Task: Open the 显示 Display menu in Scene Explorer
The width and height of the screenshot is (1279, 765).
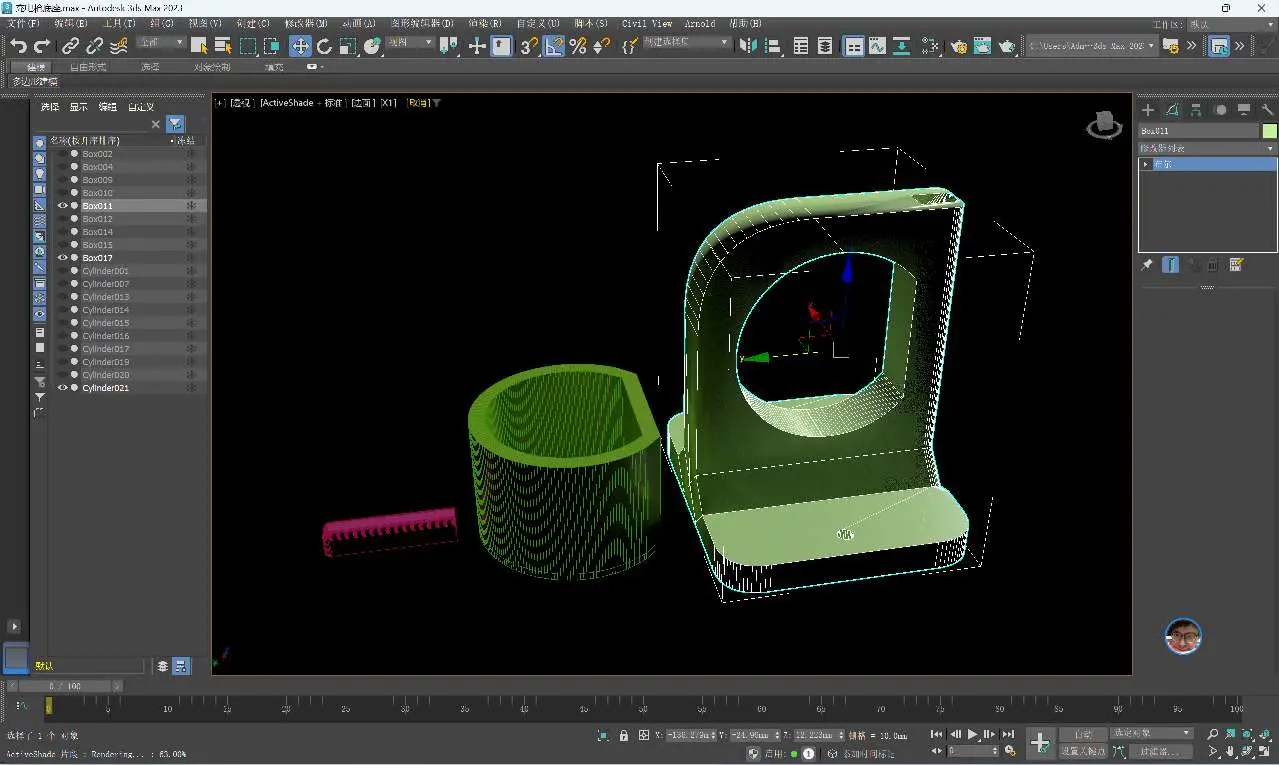Action: [x=78, y=107]
